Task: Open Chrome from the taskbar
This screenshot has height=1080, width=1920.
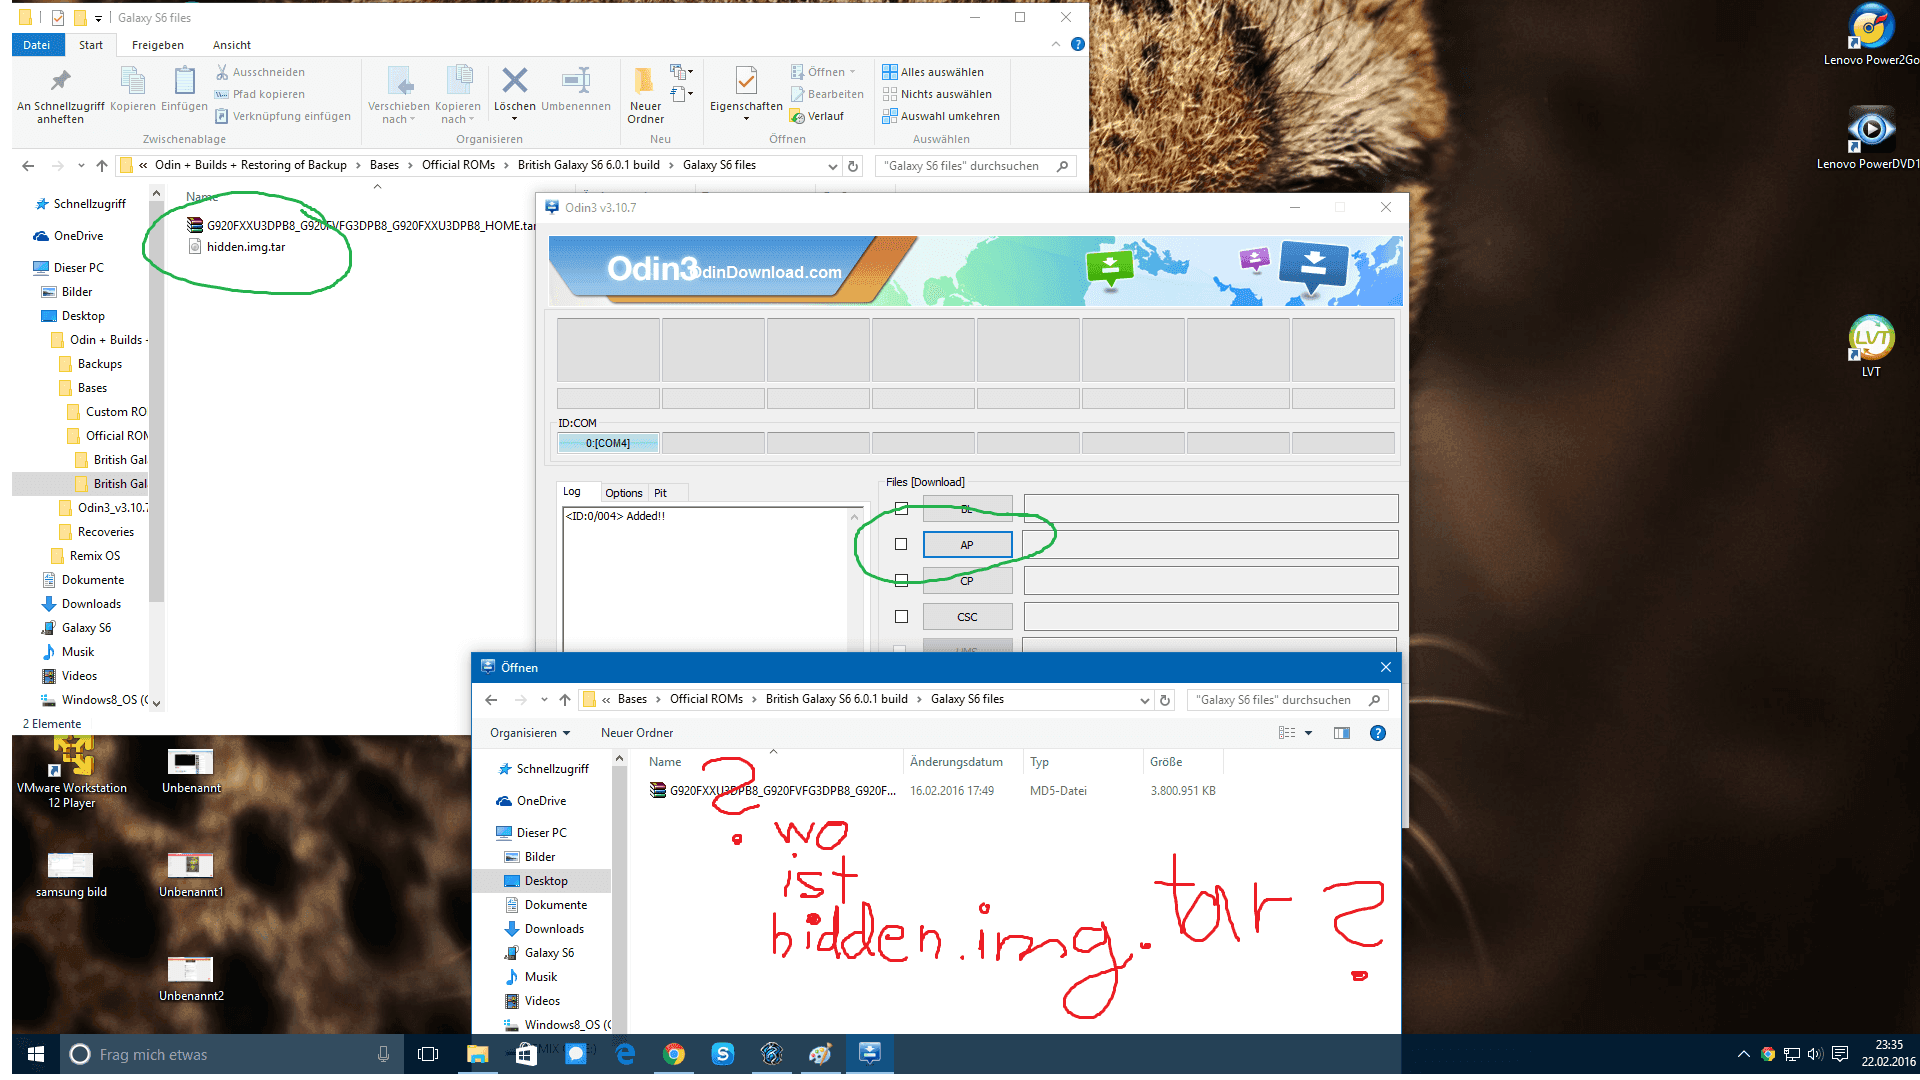Action: (674, 1054)
